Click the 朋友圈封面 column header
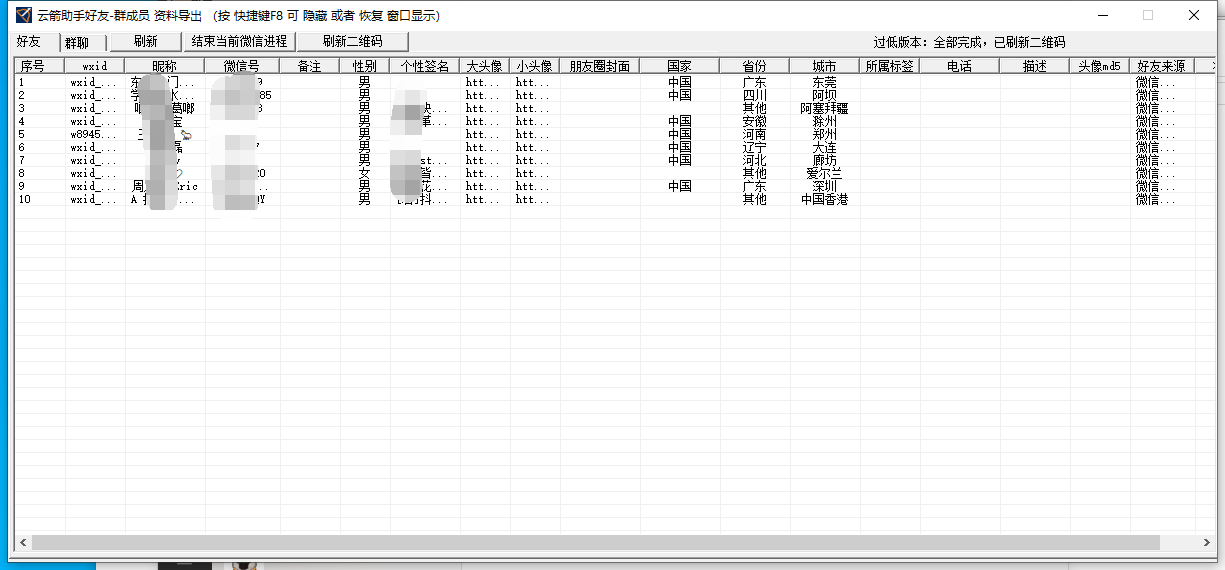This screenshot has height=570, width=1225. coord(600,66)
